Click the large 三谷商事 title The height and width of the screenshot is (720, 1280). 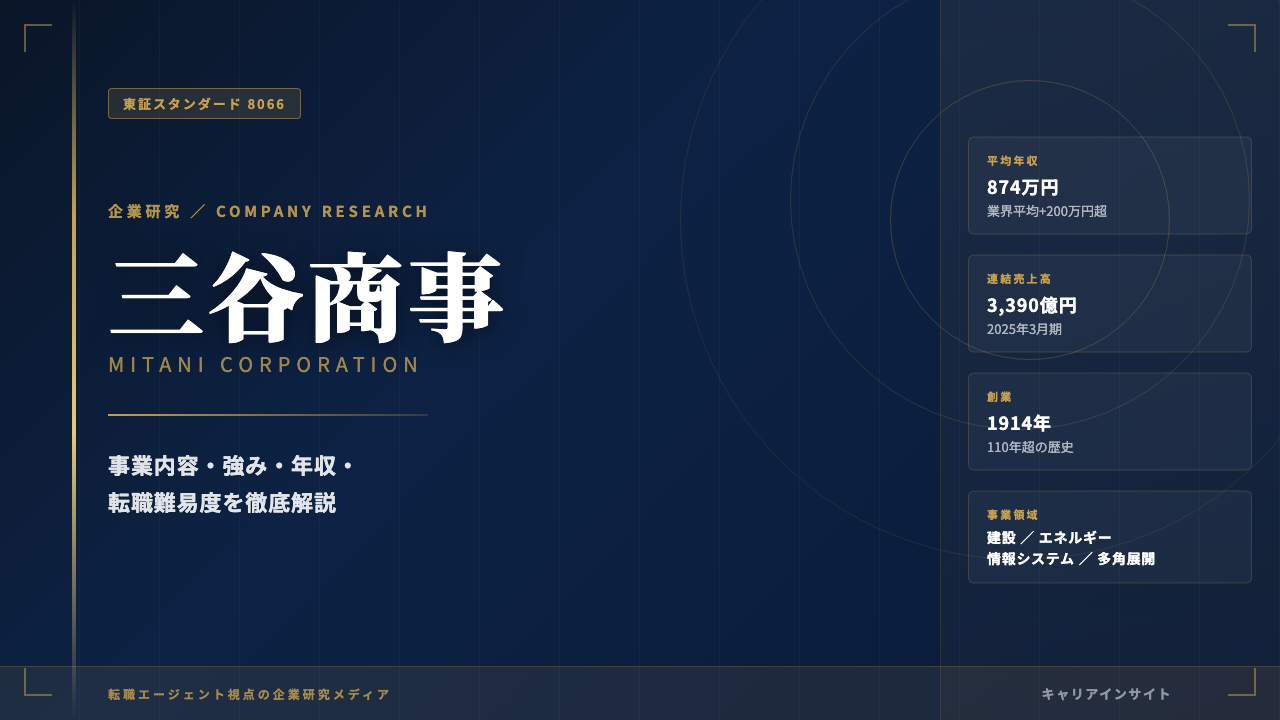pos(307,297)
